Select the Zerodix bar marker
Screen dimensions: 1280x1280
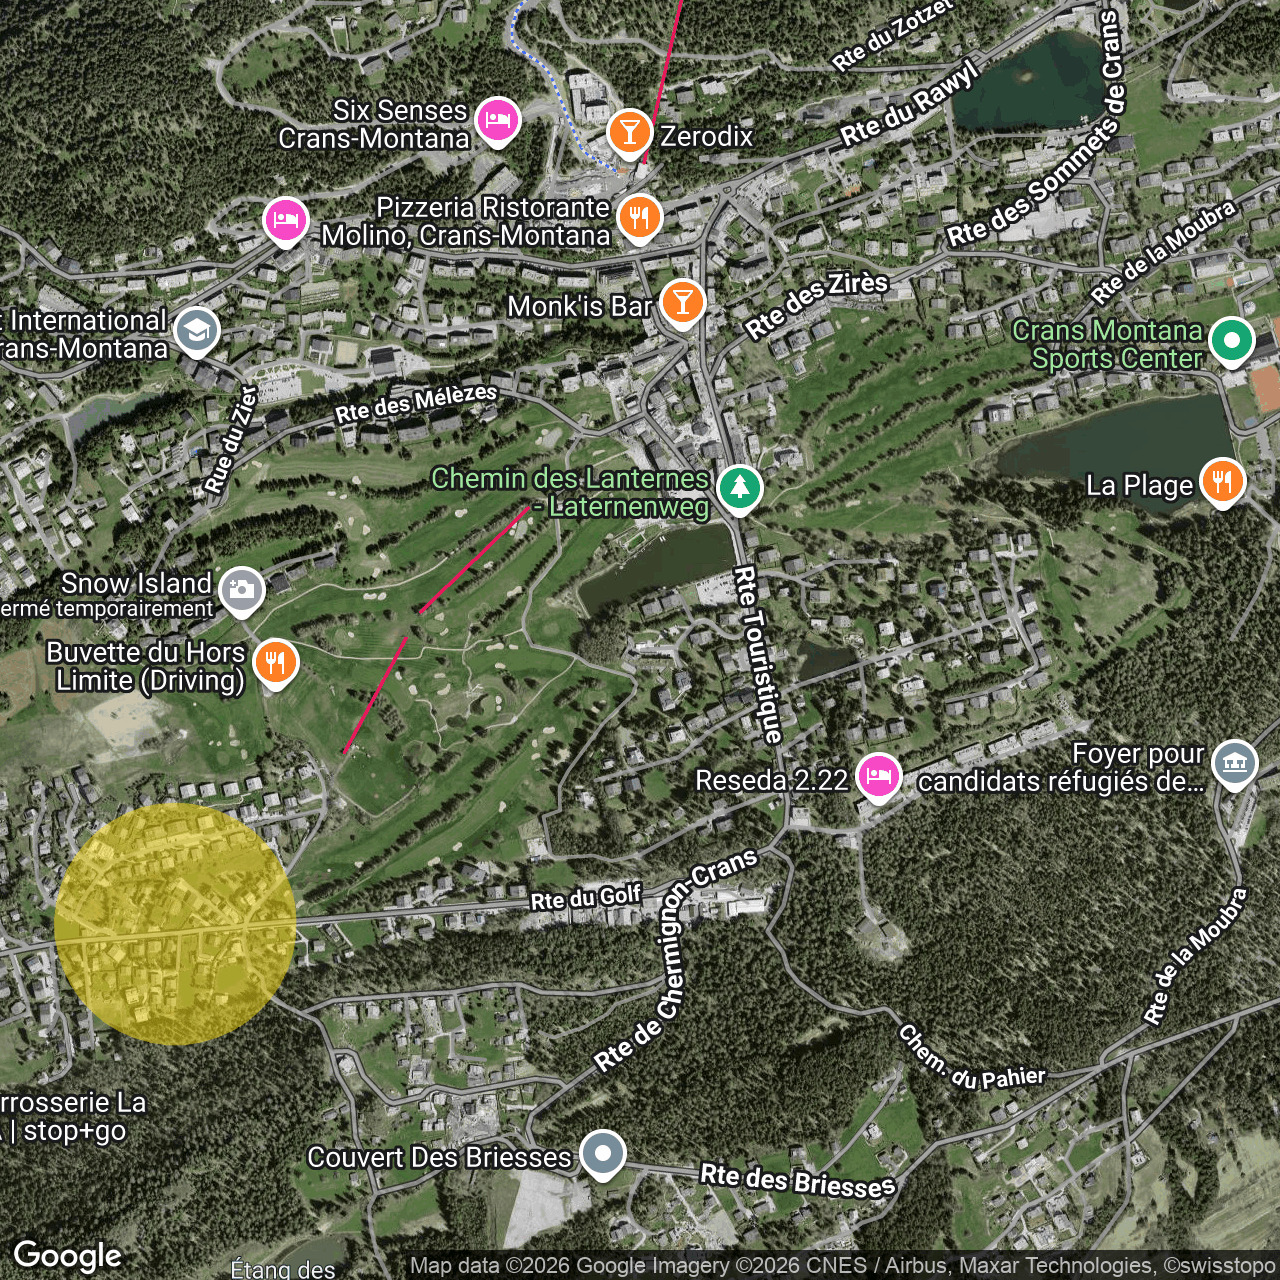tap(630, 132)
